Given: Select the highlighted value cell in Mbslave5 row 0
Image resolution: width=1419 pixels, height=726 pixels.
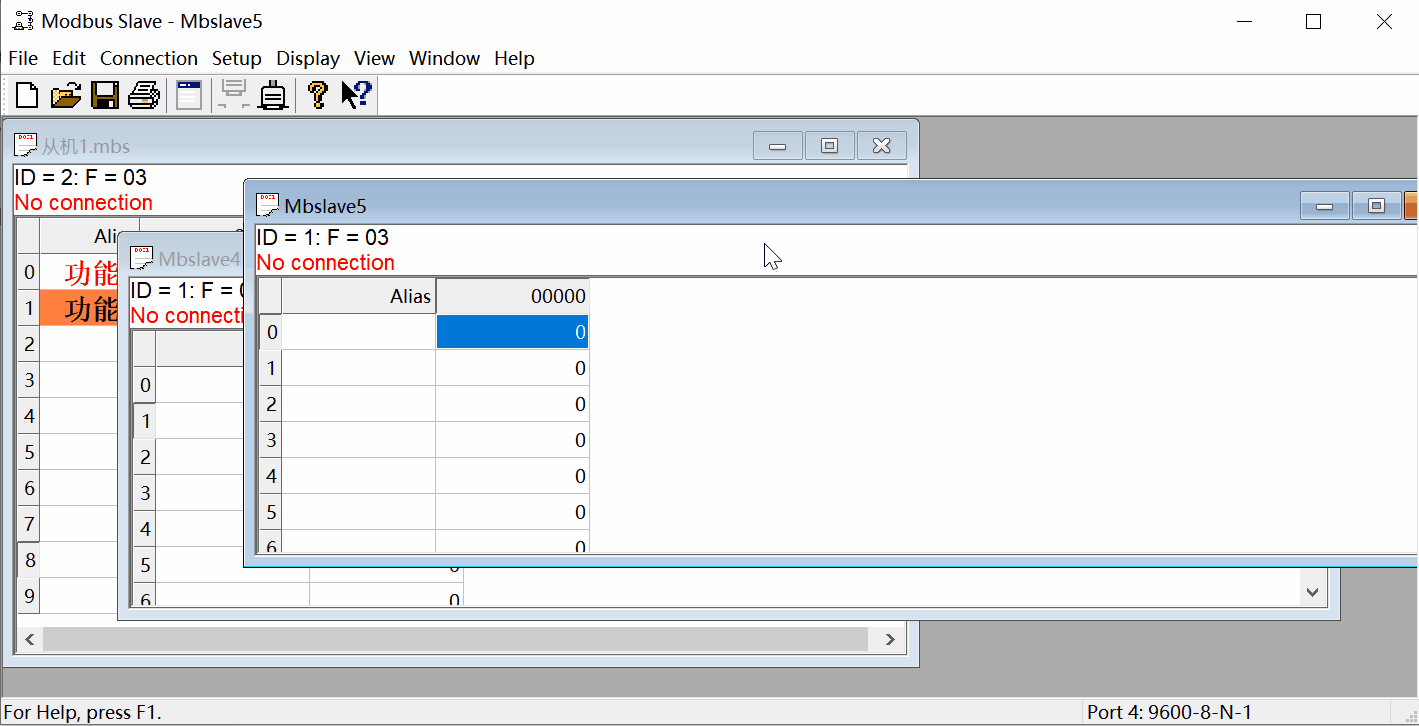Looking at the screenshot, I should 512,332.
